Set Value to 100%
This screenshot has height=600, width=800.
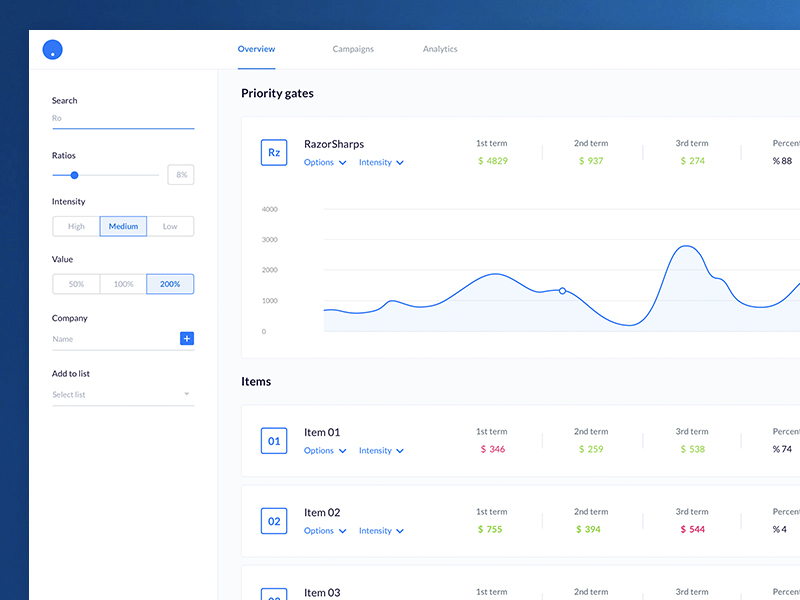(123, 284)
